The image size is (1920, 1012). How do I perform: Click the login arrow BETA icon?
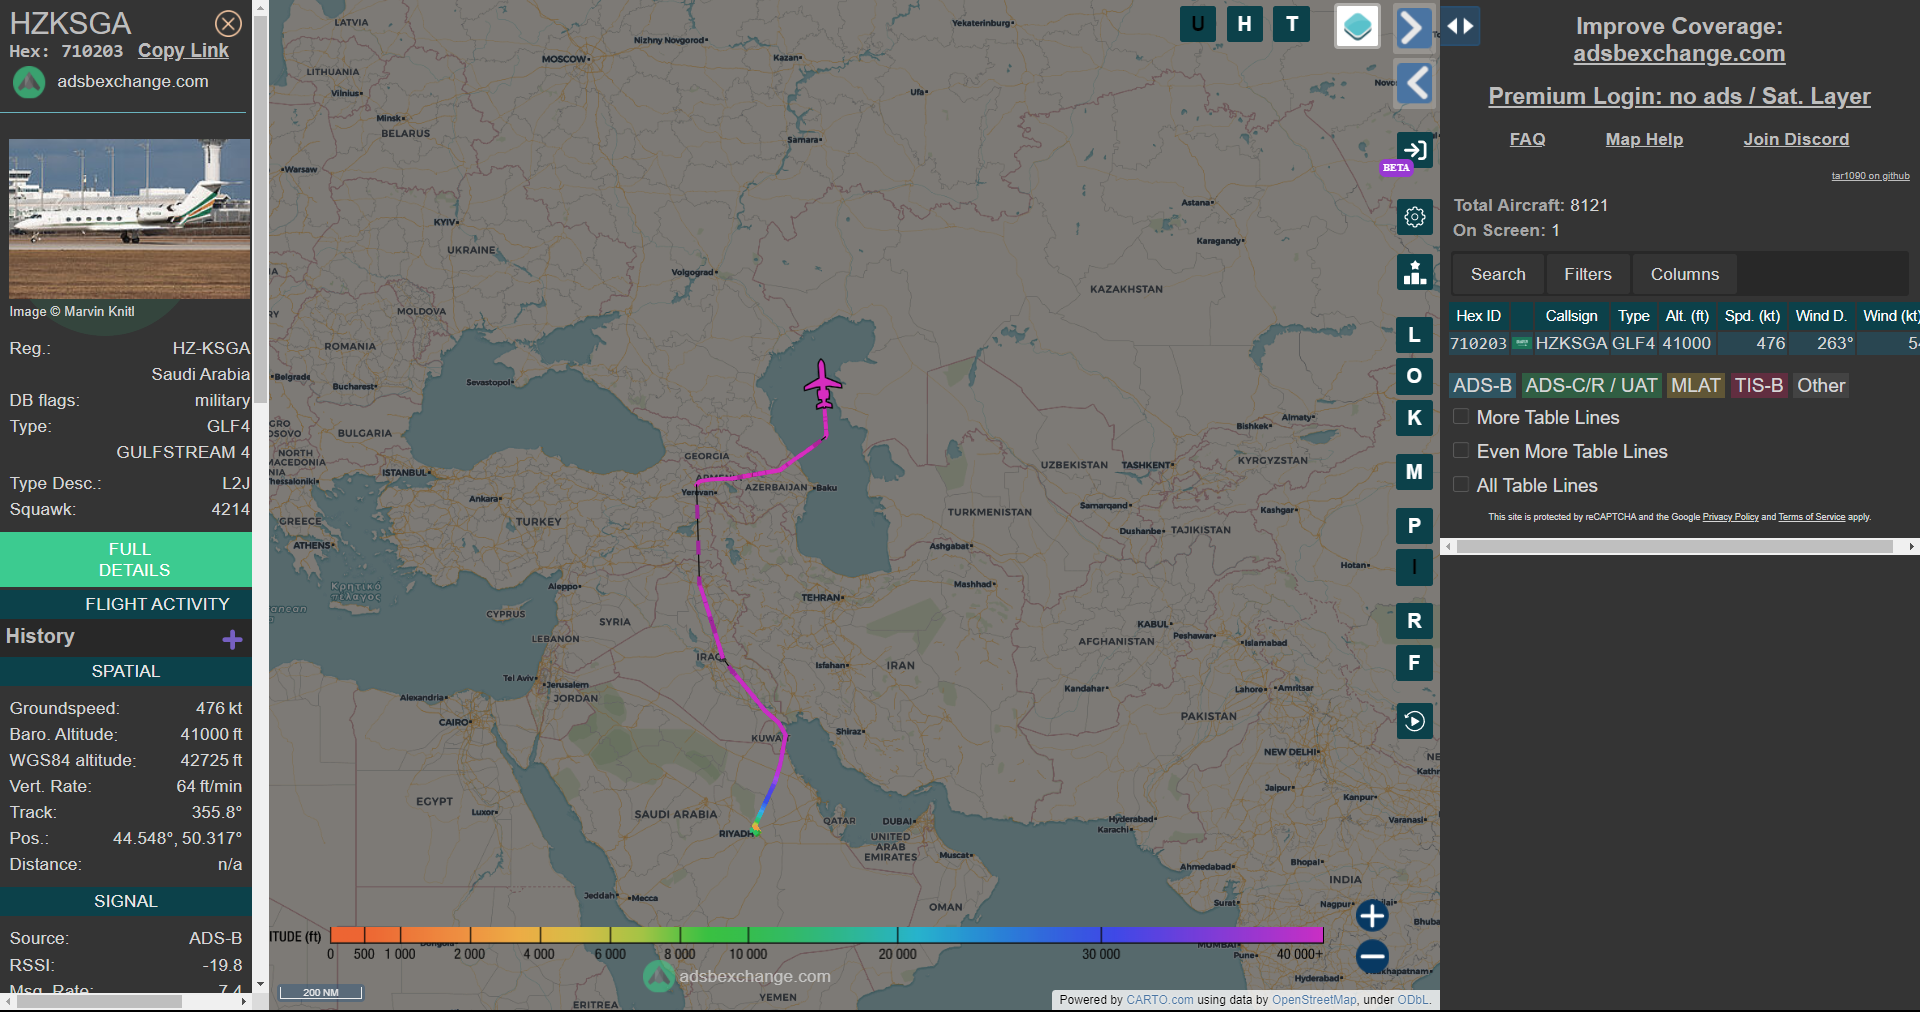(1414, 150)
